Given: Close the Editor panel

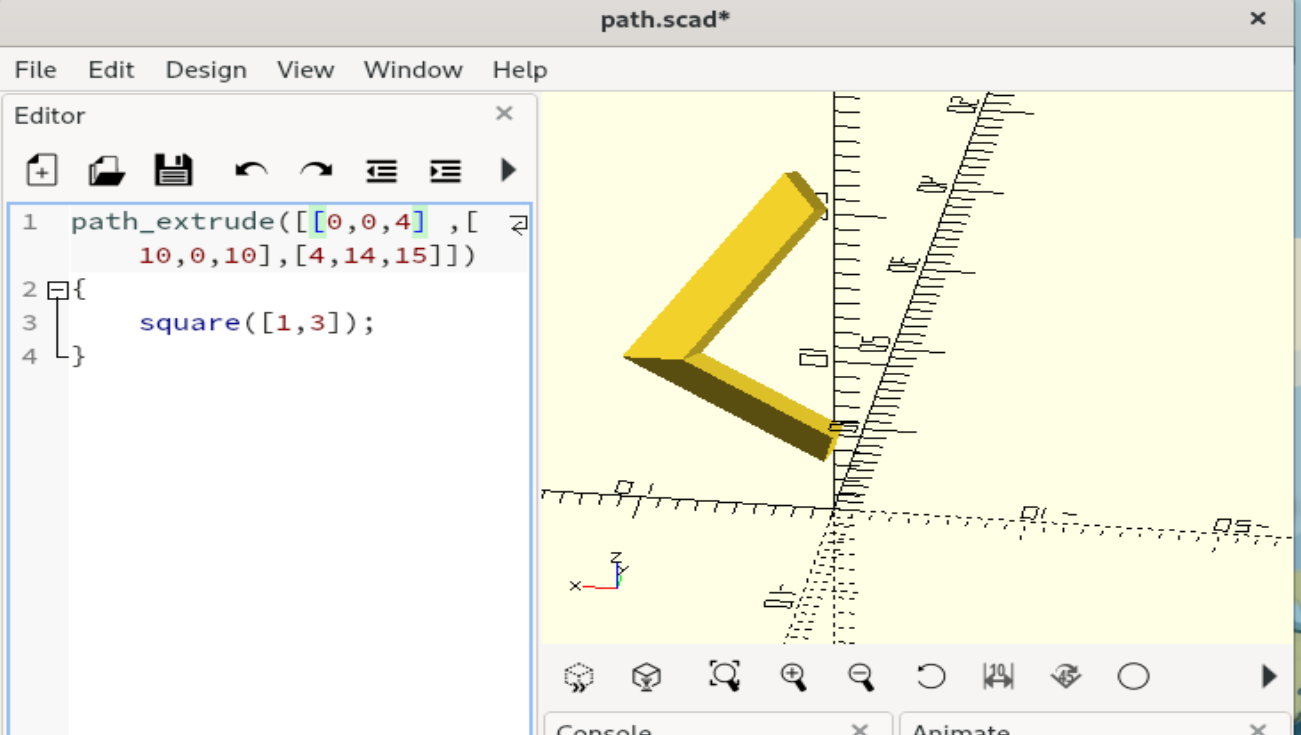Looking at the screenshot, I should tap(504, 114).
